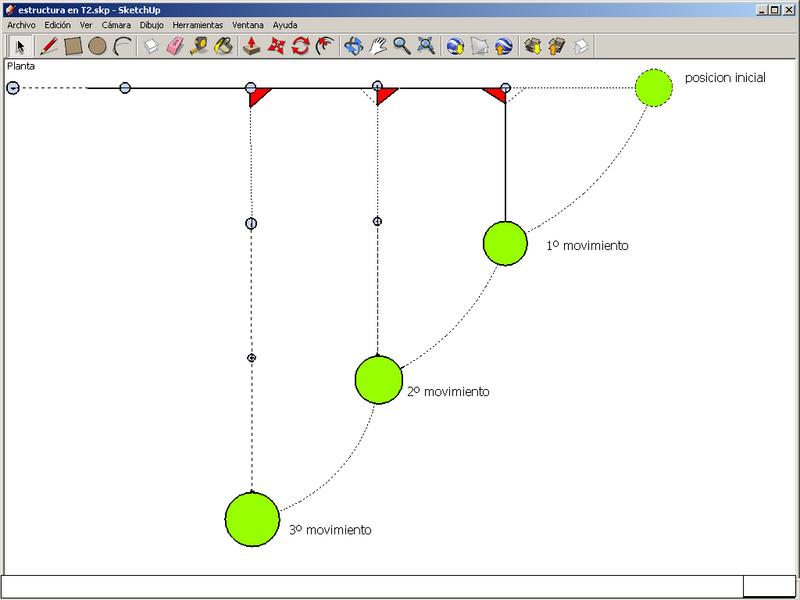This screenshot has width=800, height=600.
Task: Select the Arc tool
Action: (x=122, y=46)
